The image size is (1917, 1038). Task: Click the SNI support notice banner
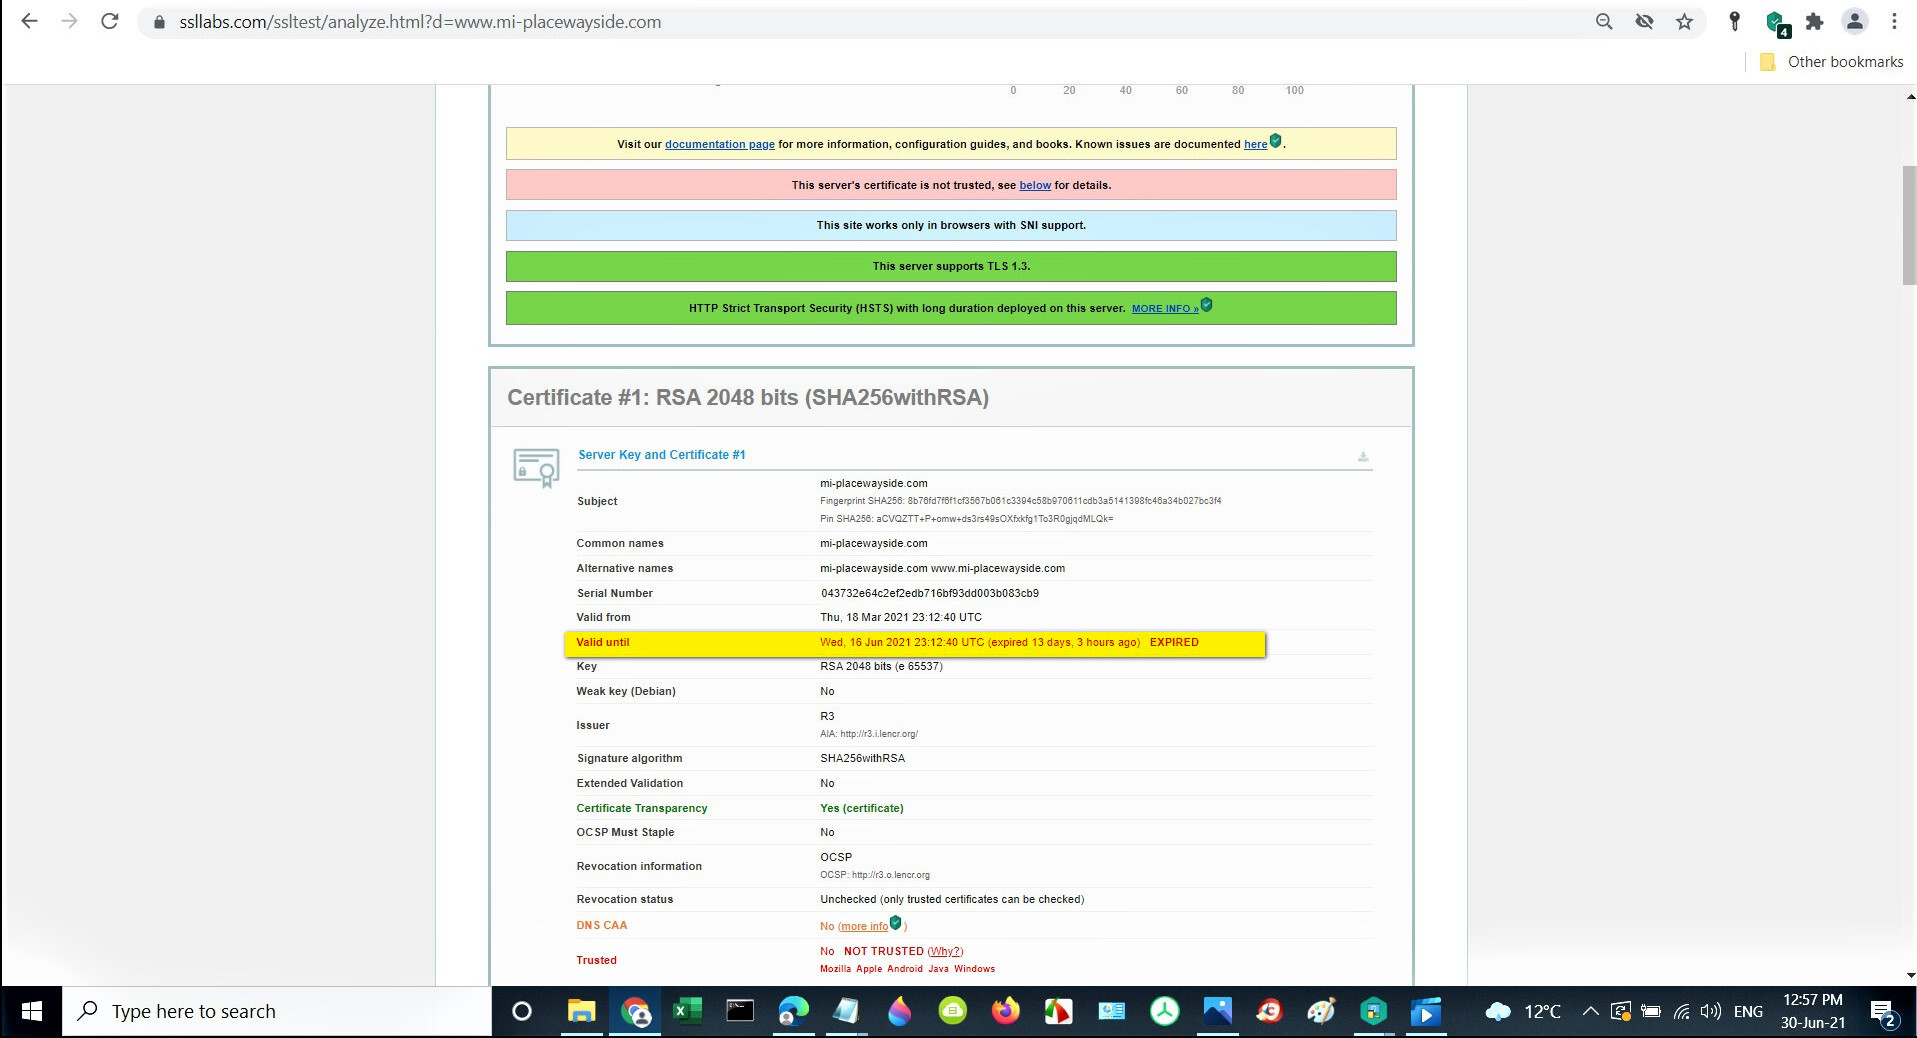[x=951, y=225]
